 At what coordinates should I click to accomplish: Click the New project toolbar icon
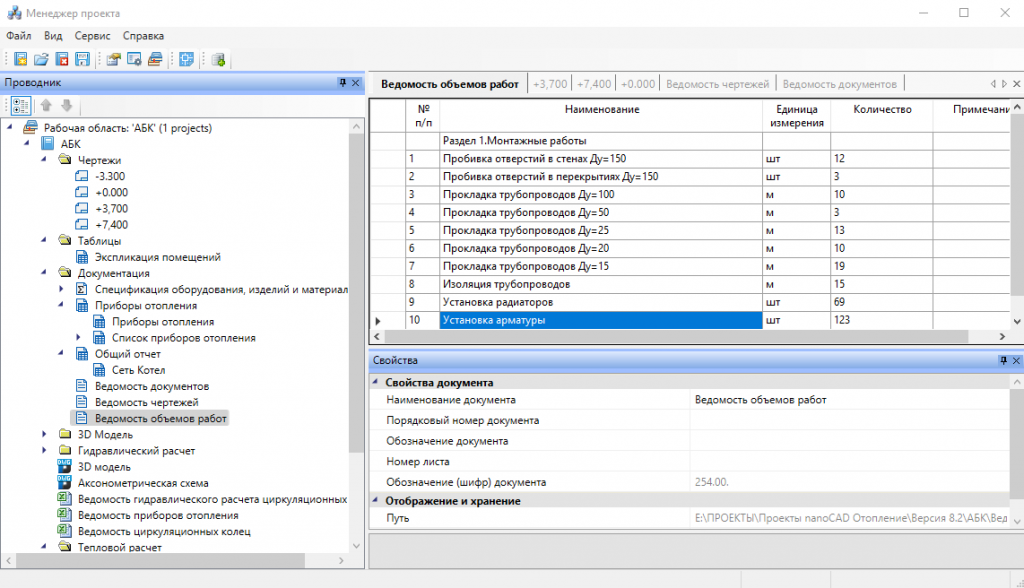(x=20, y=59)
